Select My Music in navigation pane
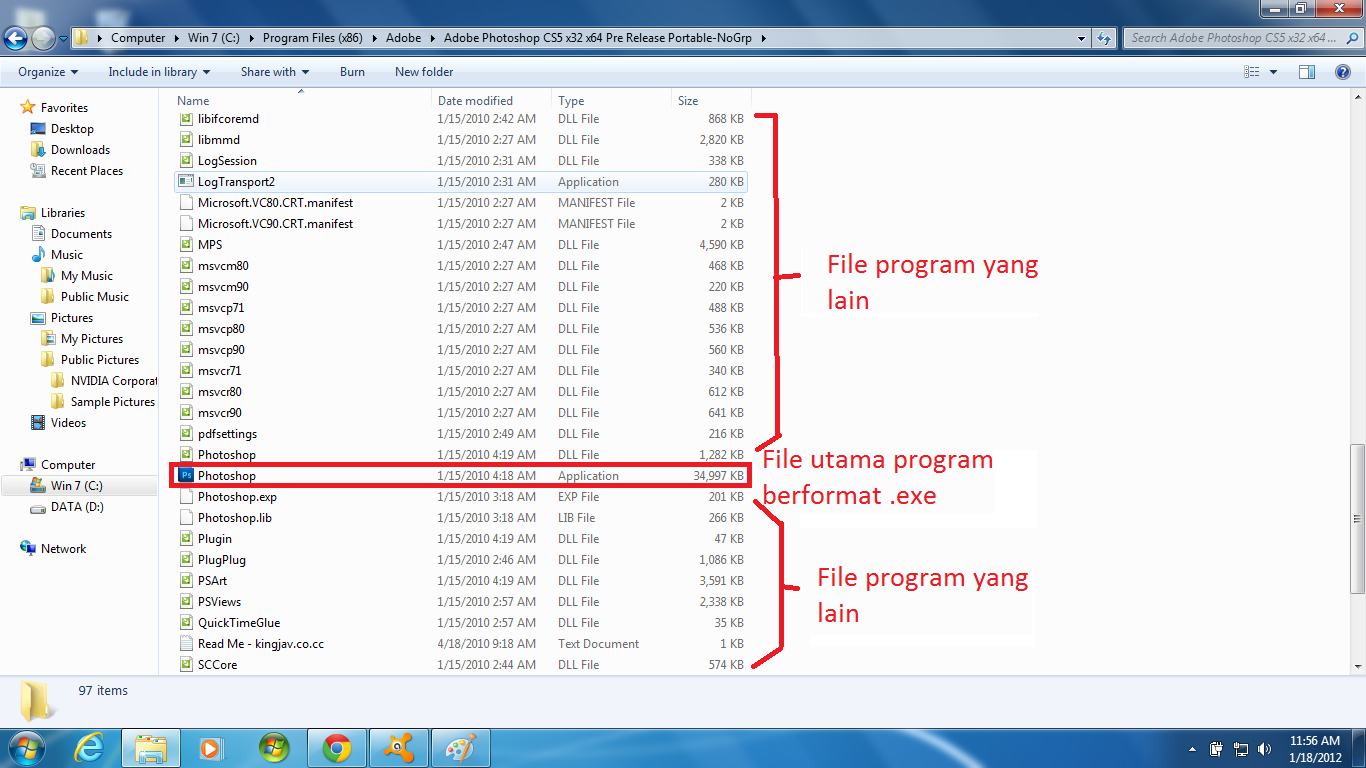The width and height of the screenshot is (1366, 768). [86, 276]
